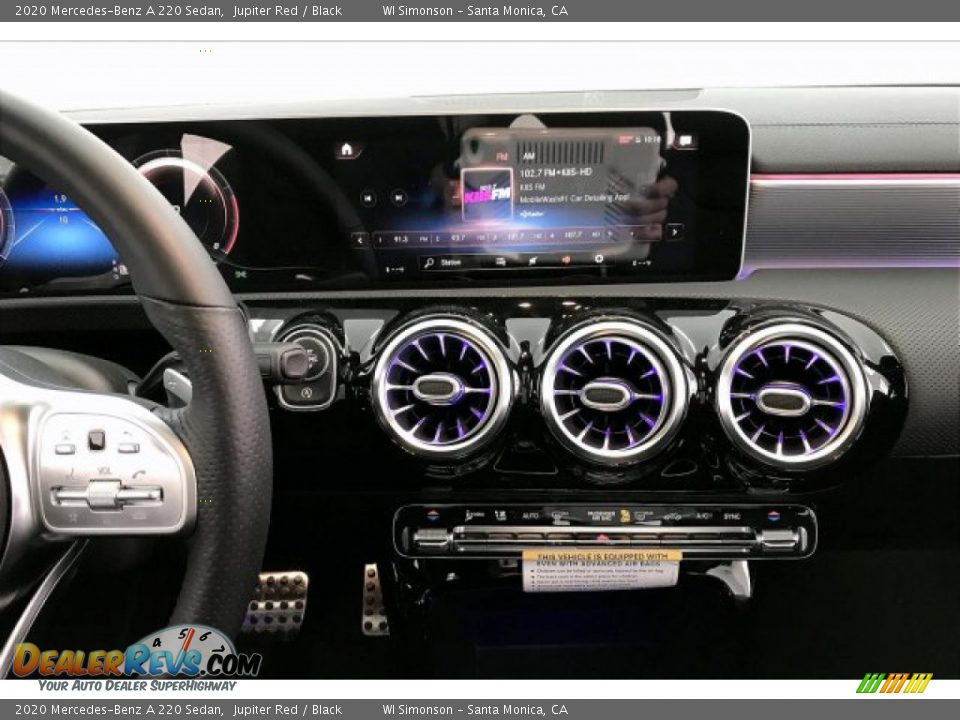Screen dimensions: 960x720
Task: Tap the previous station button on the screen
Action: [368, 198]
